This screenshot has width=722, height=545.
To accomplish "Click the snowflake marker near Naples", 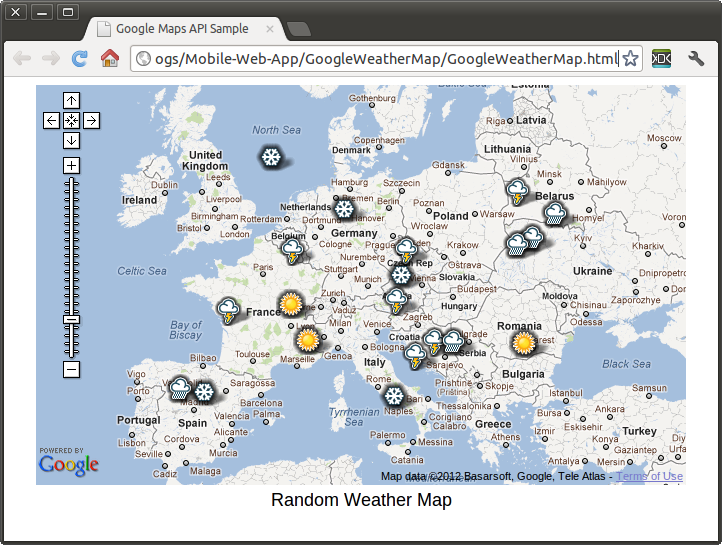I will point(394,396).
